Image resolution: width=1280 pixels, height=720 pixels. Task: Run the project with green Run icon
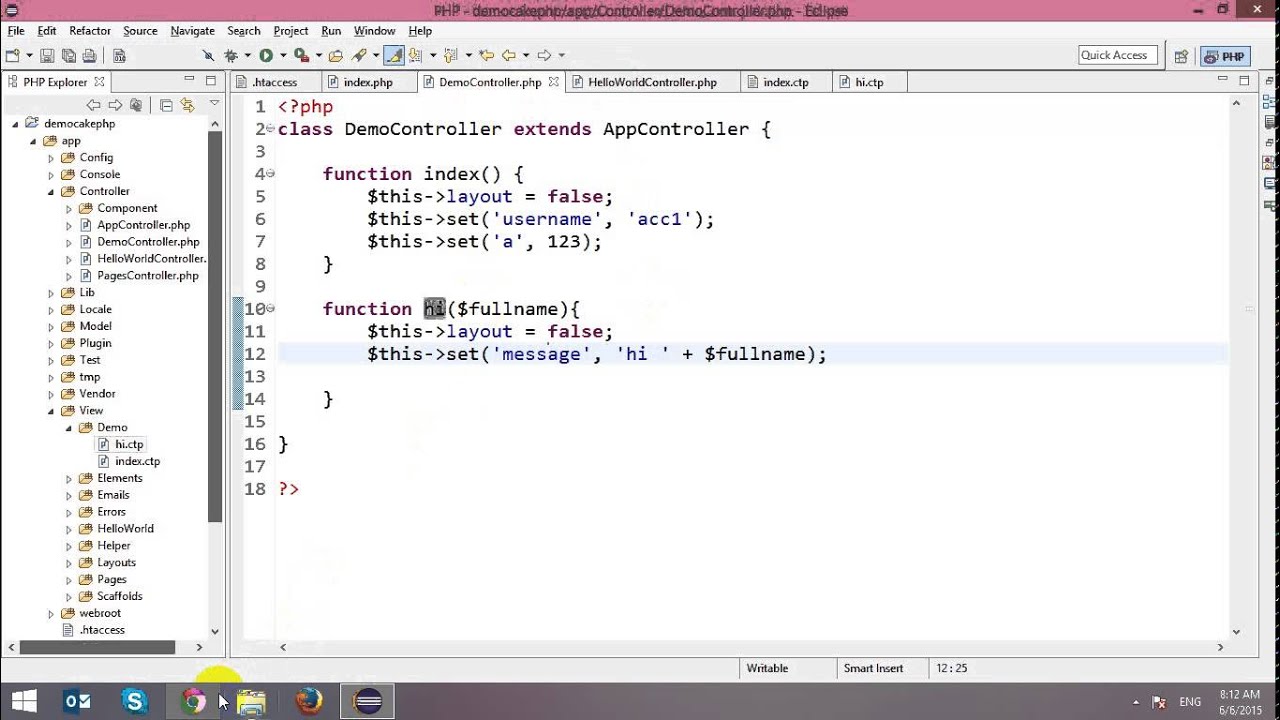[x=266, y=56]
